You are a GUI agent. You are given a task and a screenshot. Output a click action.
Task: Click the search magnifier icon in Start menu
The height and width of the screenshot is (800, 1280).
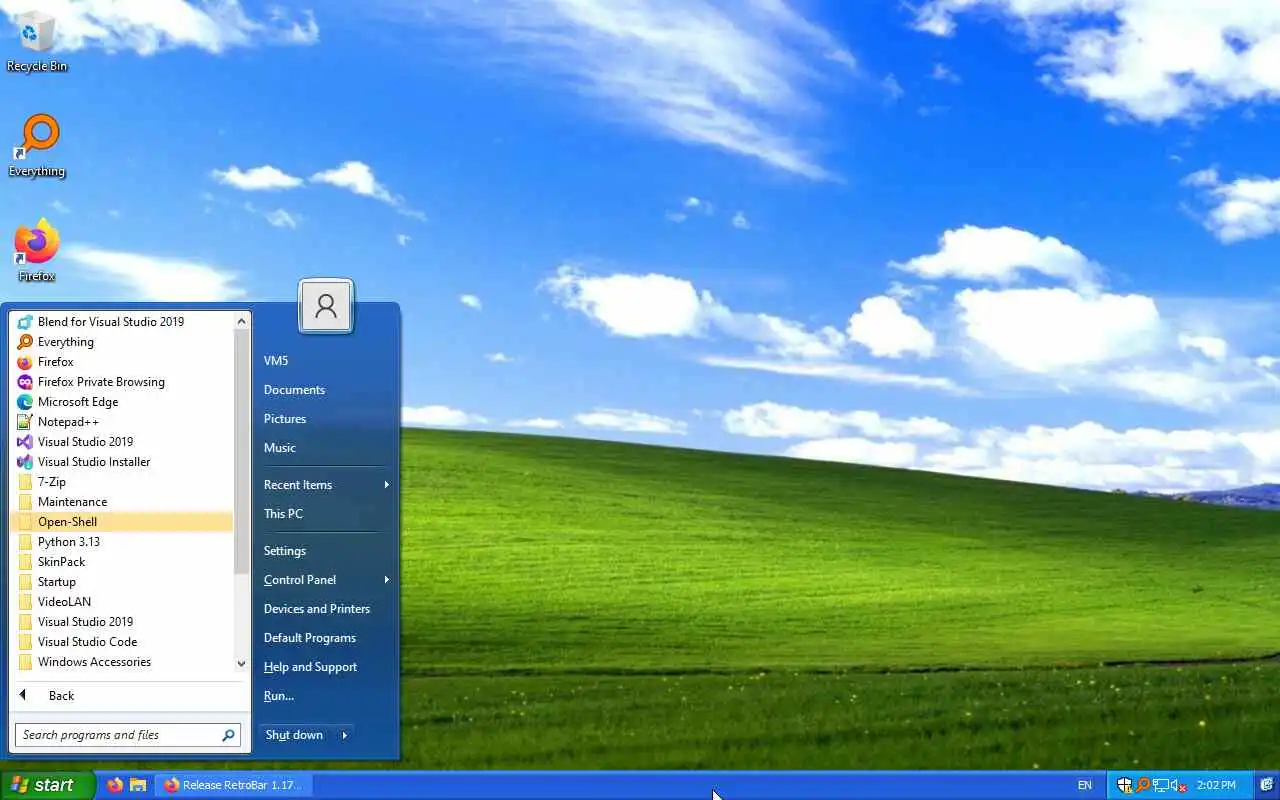(228, 735)
